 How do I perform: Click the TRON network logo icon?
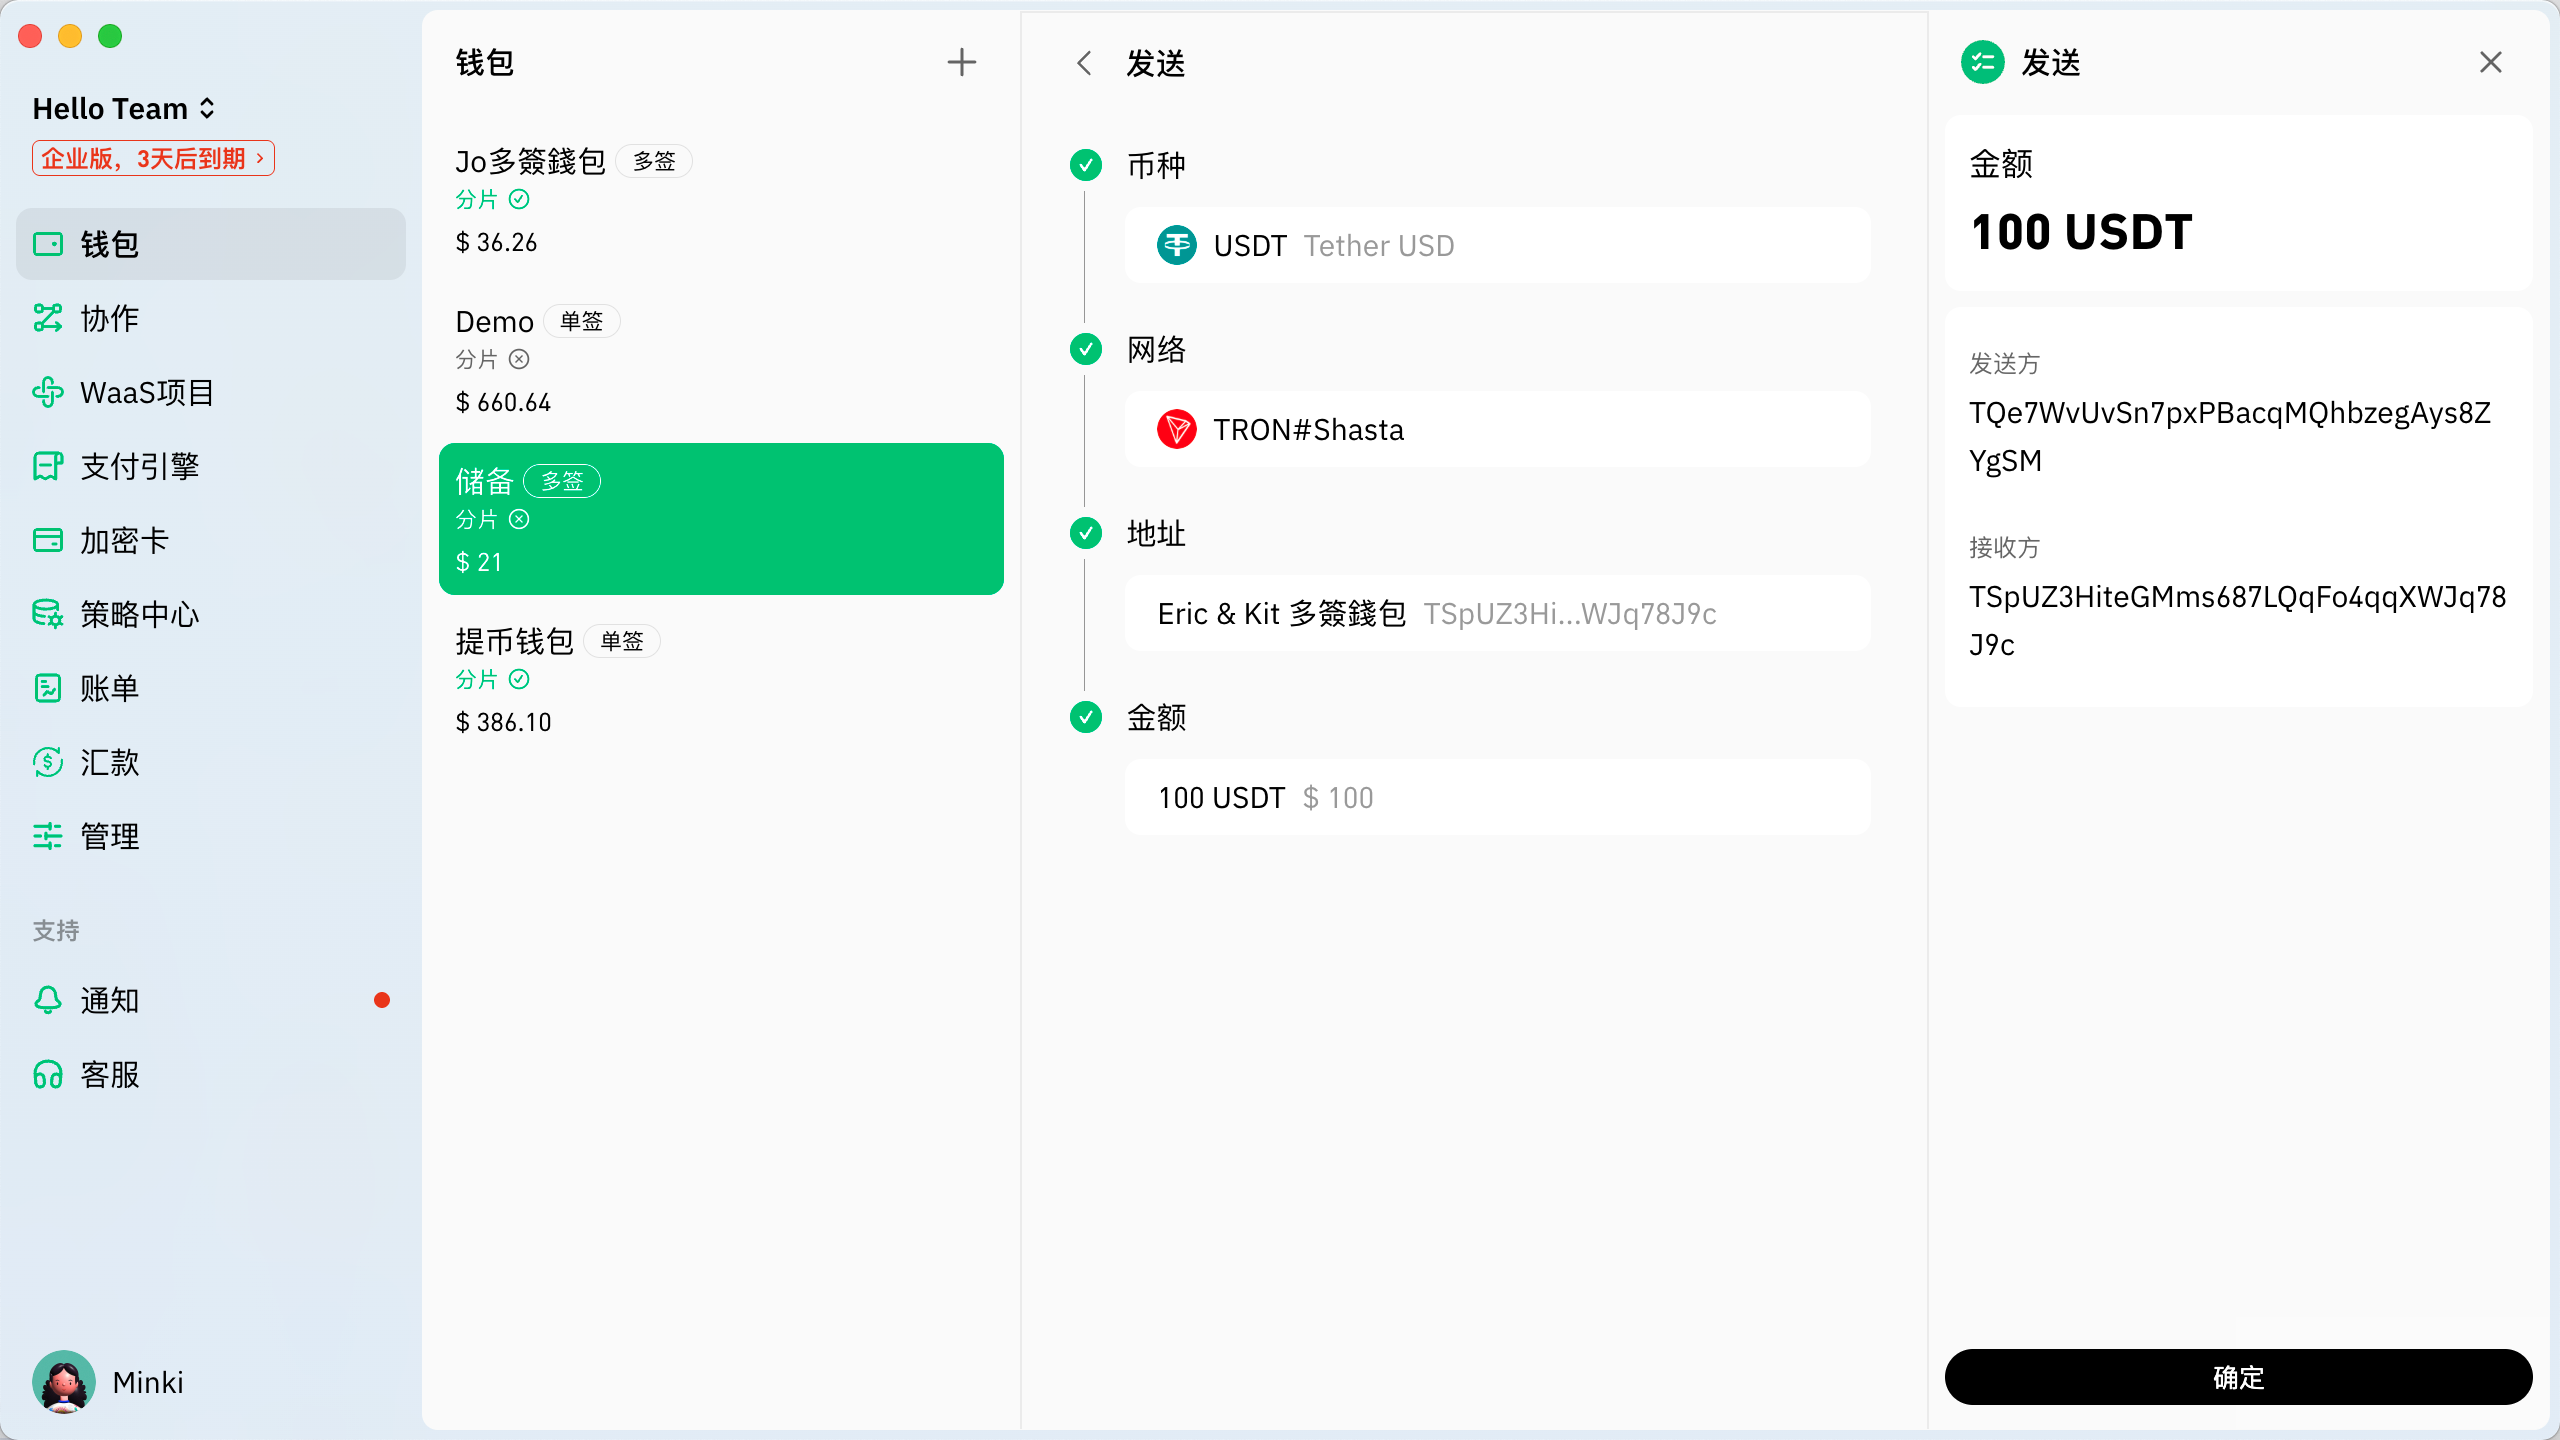pos(1176,429)
